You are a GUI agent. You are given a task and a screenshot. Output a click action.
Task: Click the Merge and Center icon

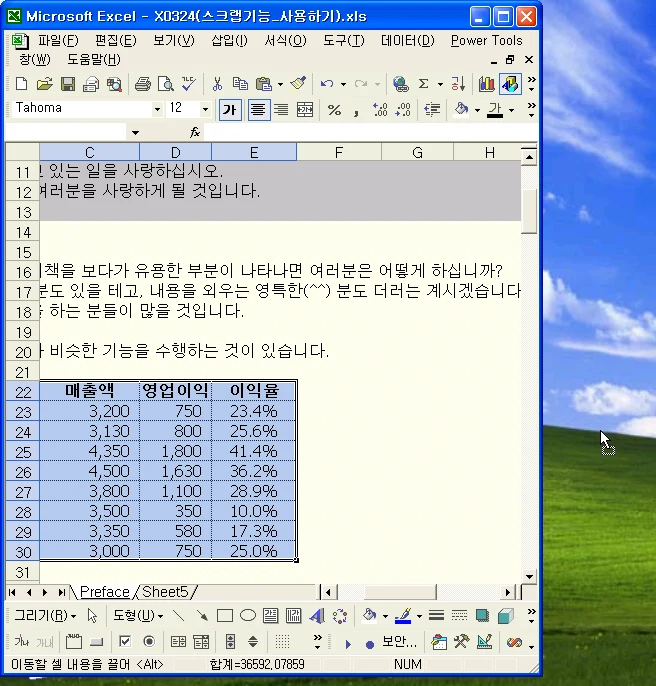[x=305, y=109]
